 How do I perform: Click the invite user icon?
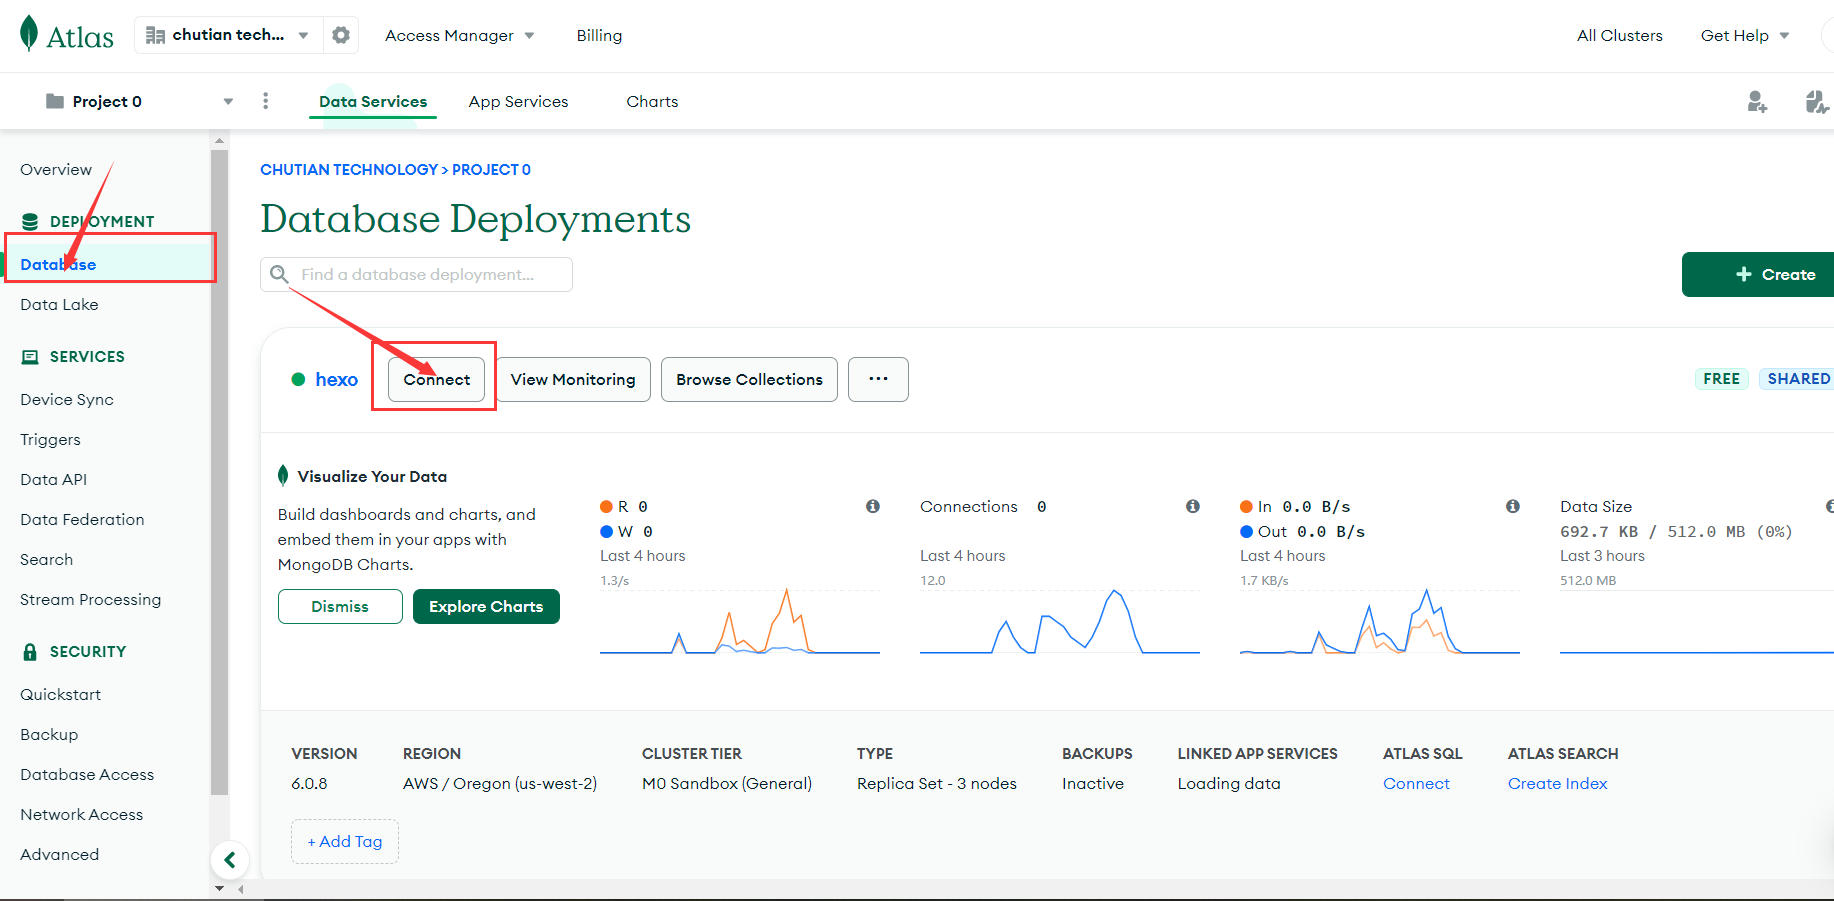pyautogui.click(x=1756, y=101)
